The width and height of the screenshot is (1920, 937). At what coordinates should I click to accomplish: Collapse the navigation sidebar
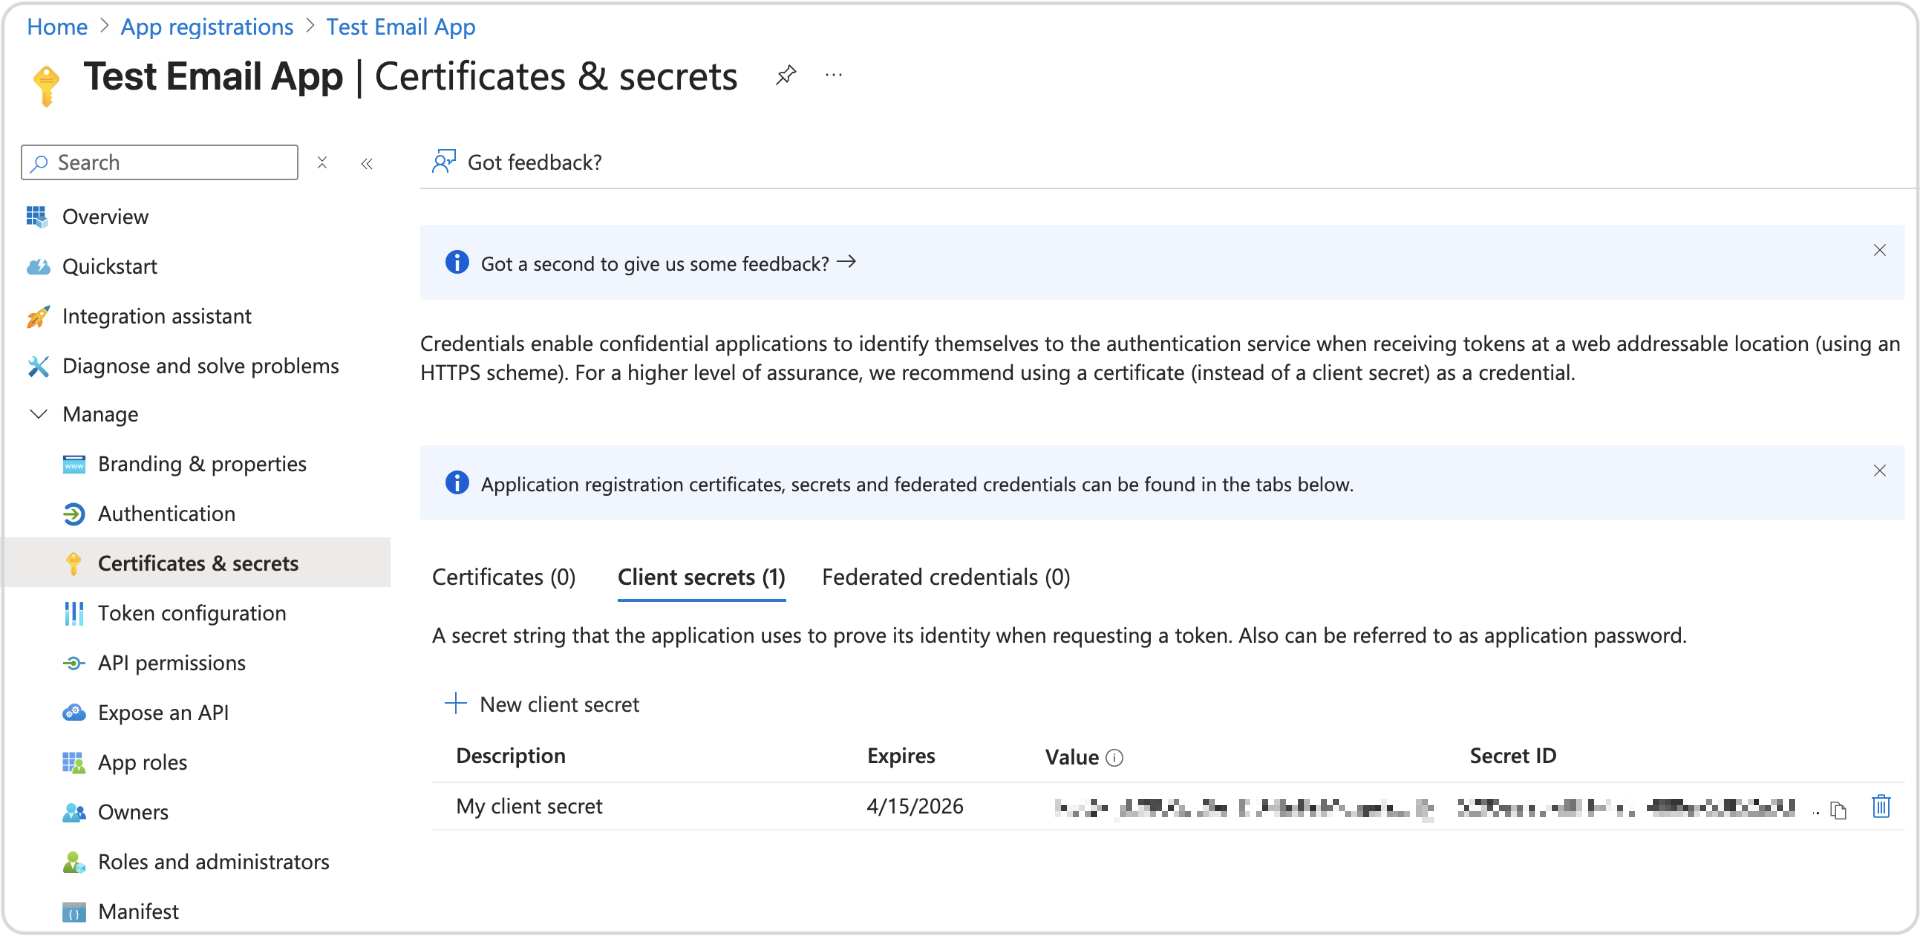tap(366, 162)
